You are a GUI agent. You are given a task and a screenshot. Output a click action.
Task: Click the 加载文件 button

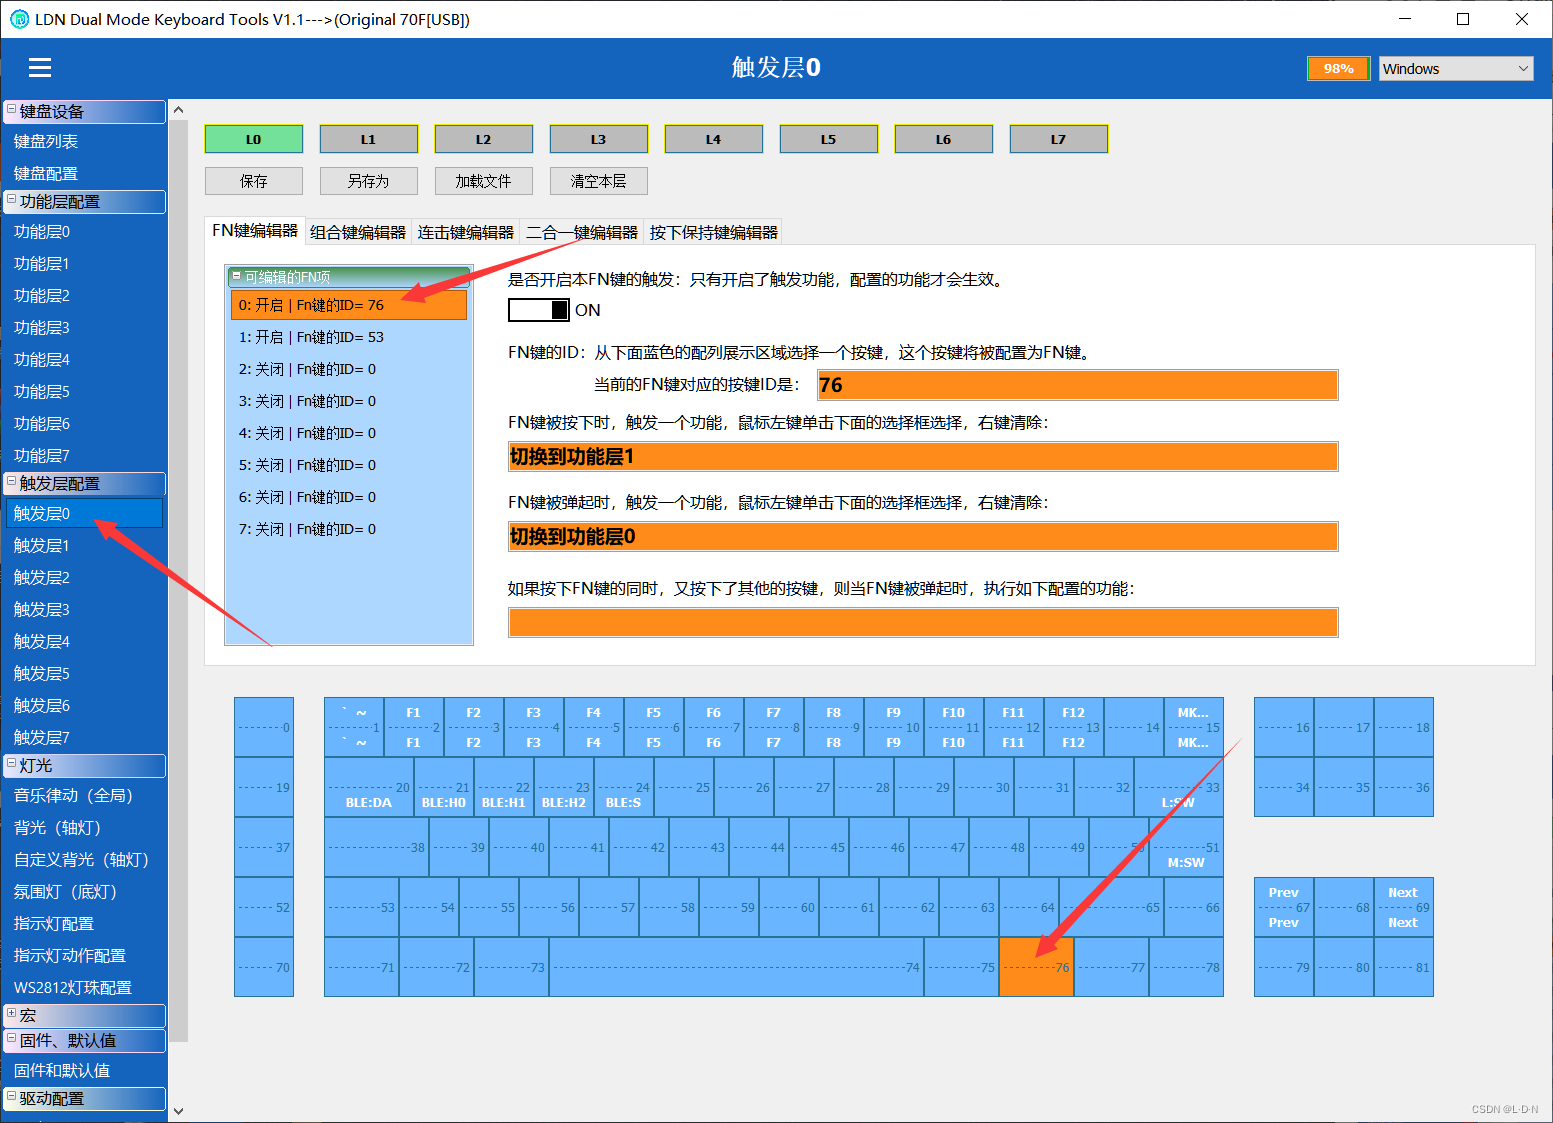pos(484,181)
